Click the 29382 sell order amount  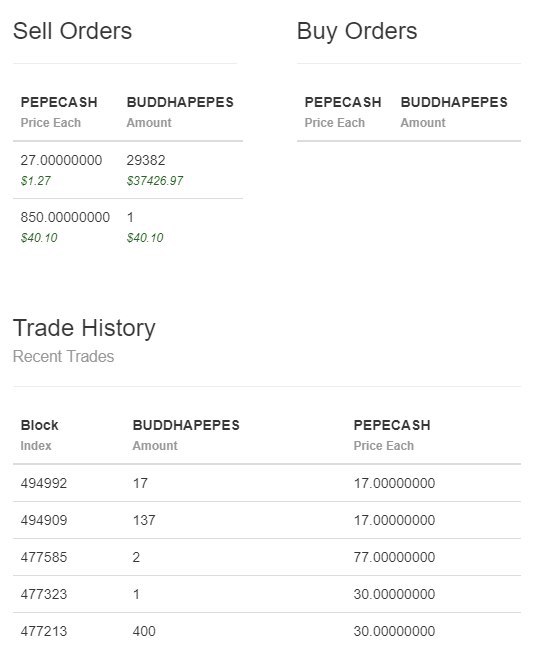click(146, 160)
